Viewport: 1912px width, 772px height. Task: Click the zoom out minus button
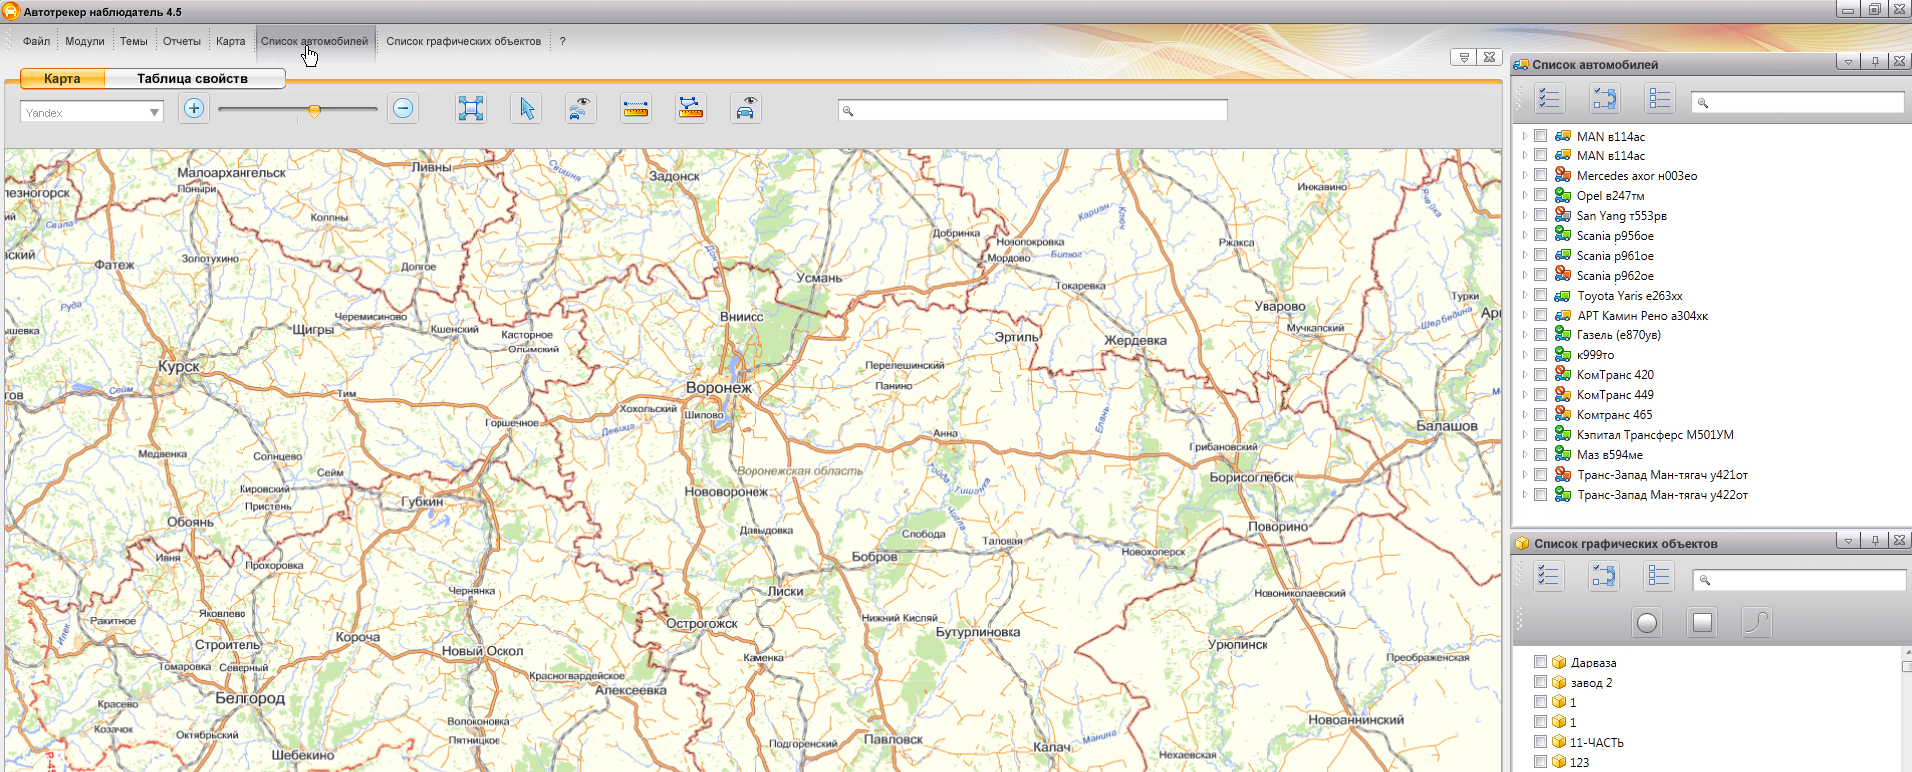click(x=403, y=108)
